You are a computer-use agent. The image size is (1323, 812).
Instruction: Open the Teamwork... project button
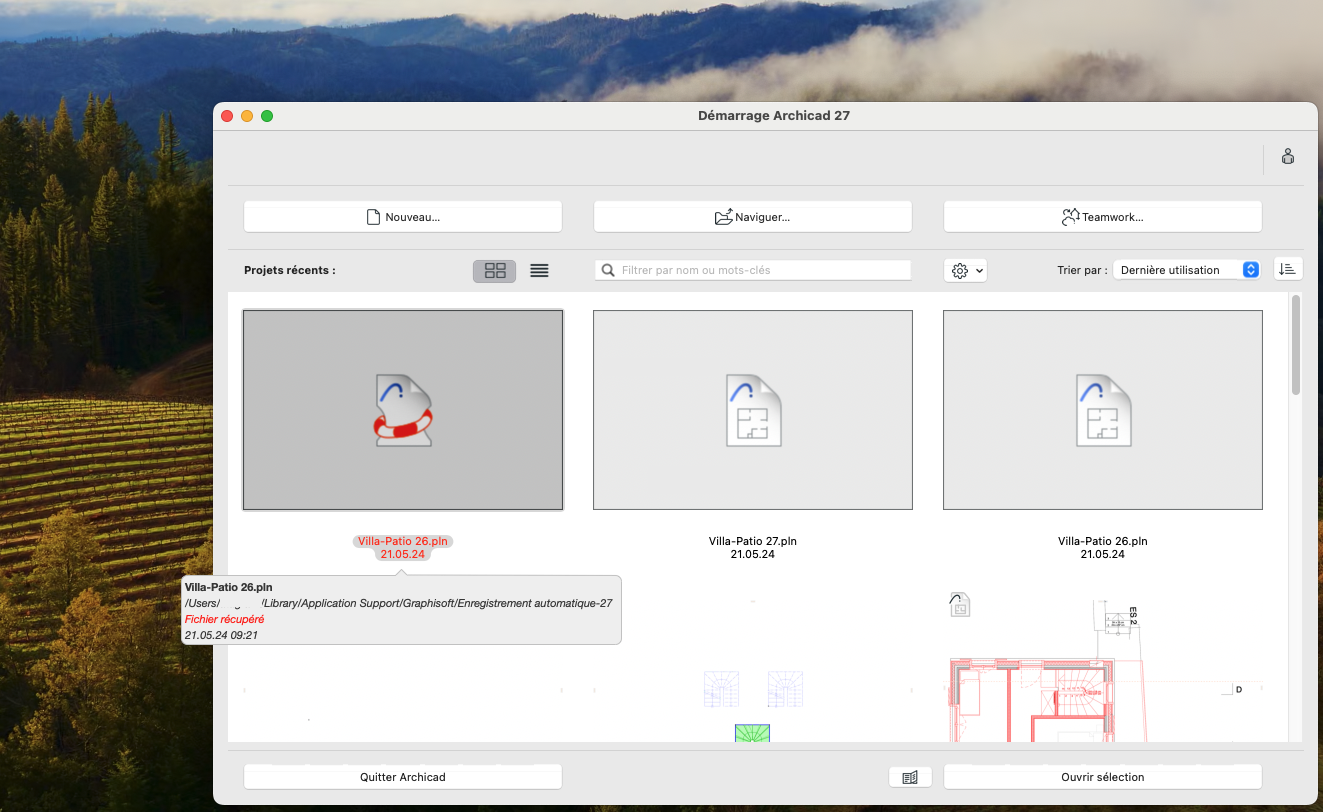(x=1103, y=217)
